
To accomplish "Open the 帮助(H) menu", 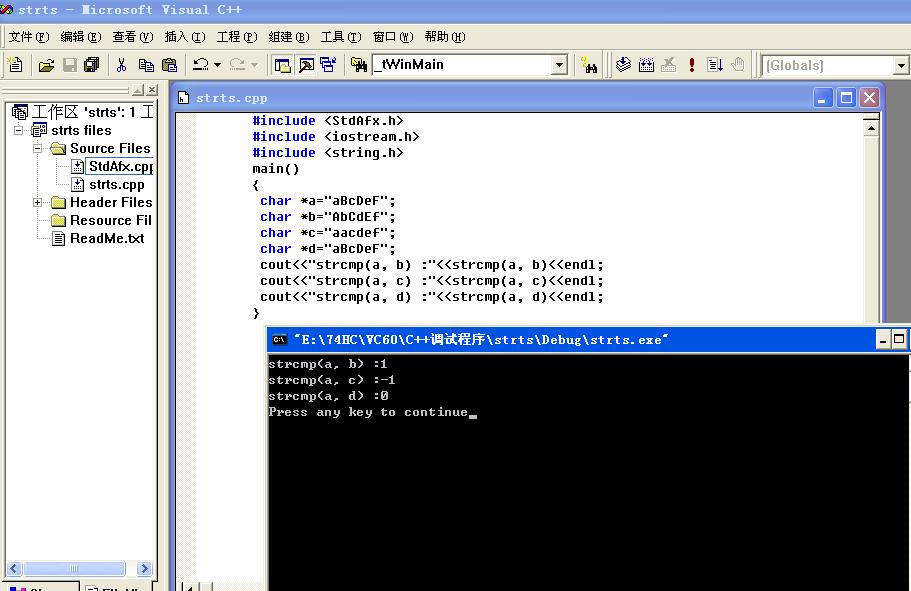I will [x=445, y=37].
